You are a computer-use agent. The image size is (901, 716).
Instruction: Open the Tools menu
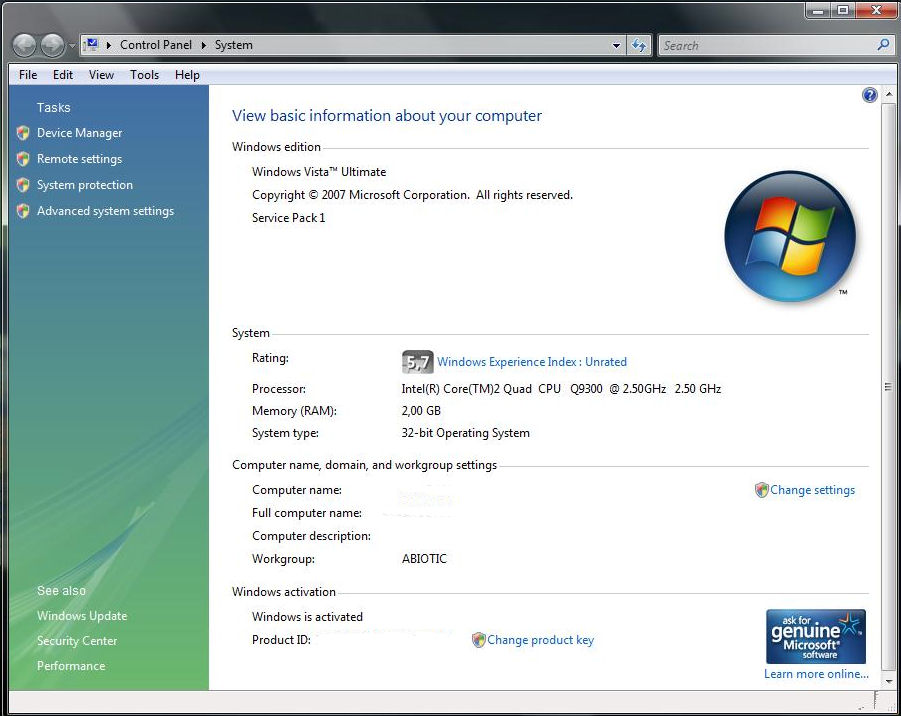144,75
